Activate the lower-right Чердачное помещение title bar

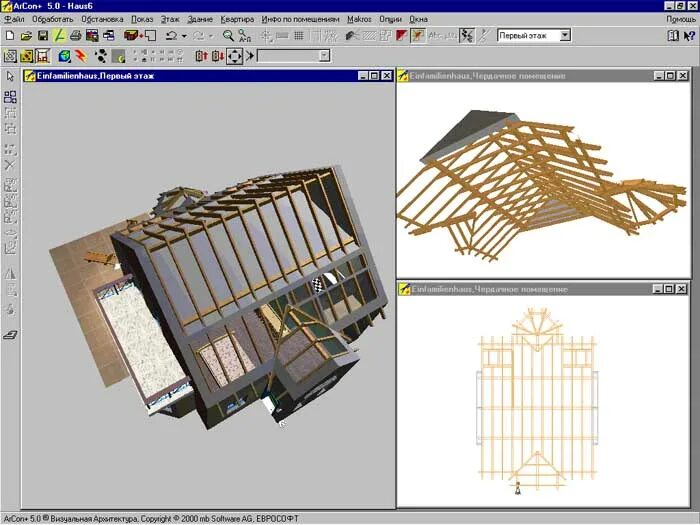pyautogui.click(x=543, y=289)
